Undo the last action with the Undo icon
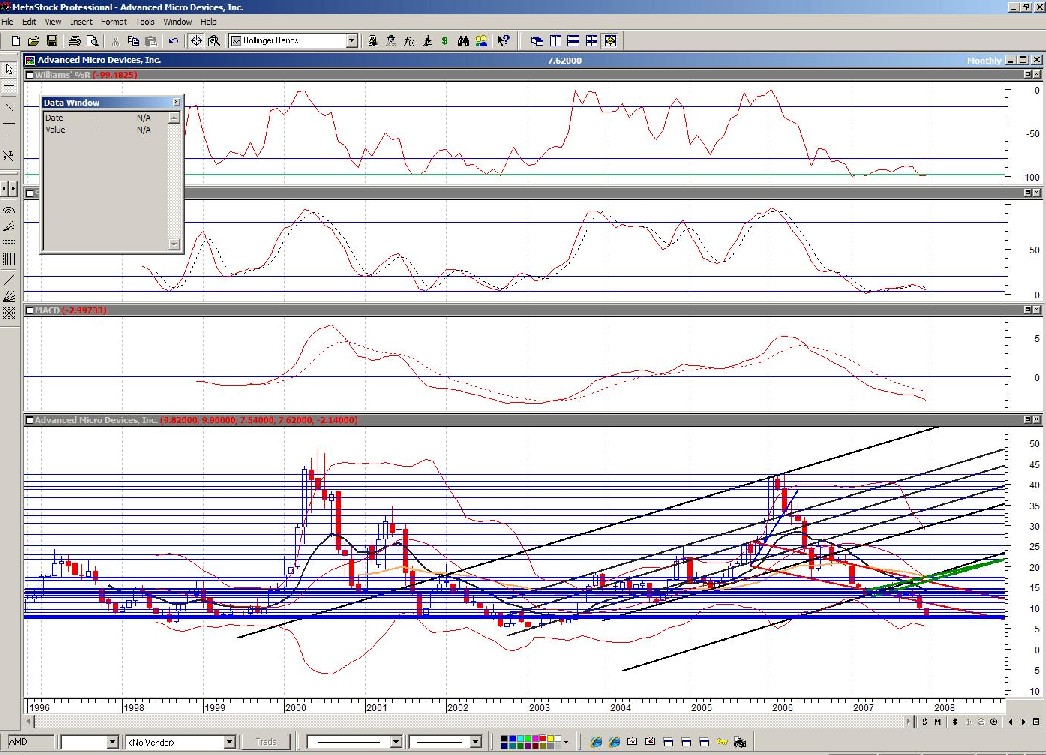 click(173, 41)
